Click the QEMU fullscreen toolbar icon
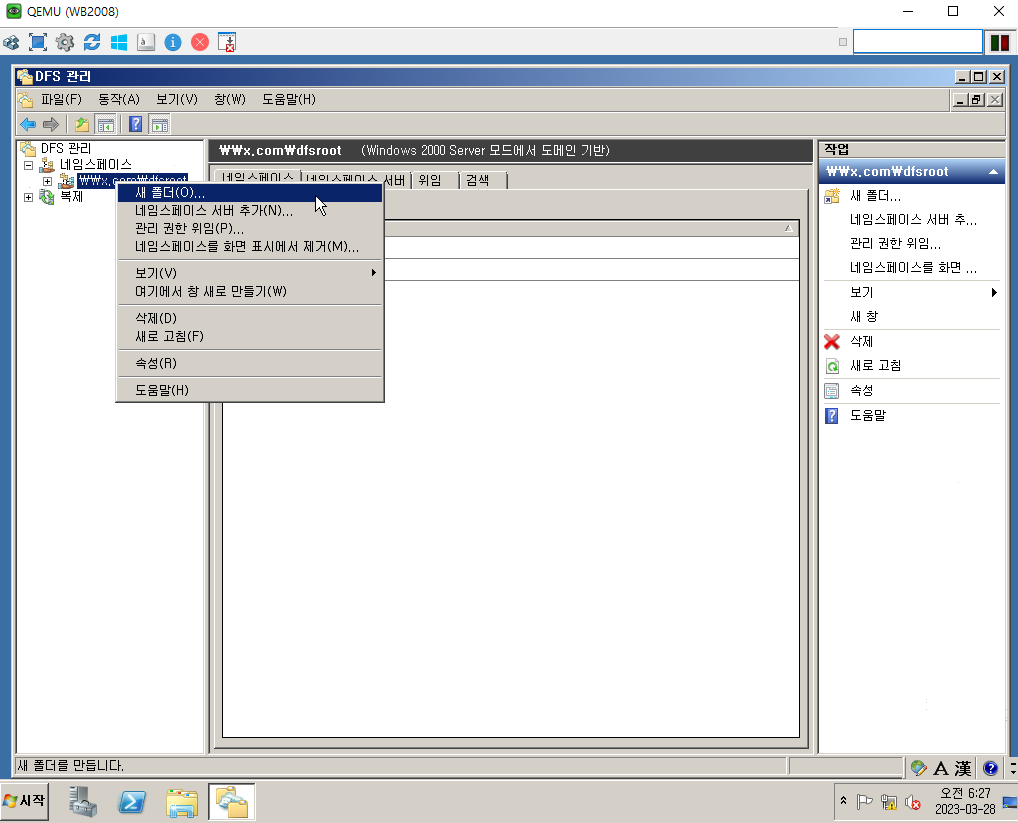 [x=38, y=42]
